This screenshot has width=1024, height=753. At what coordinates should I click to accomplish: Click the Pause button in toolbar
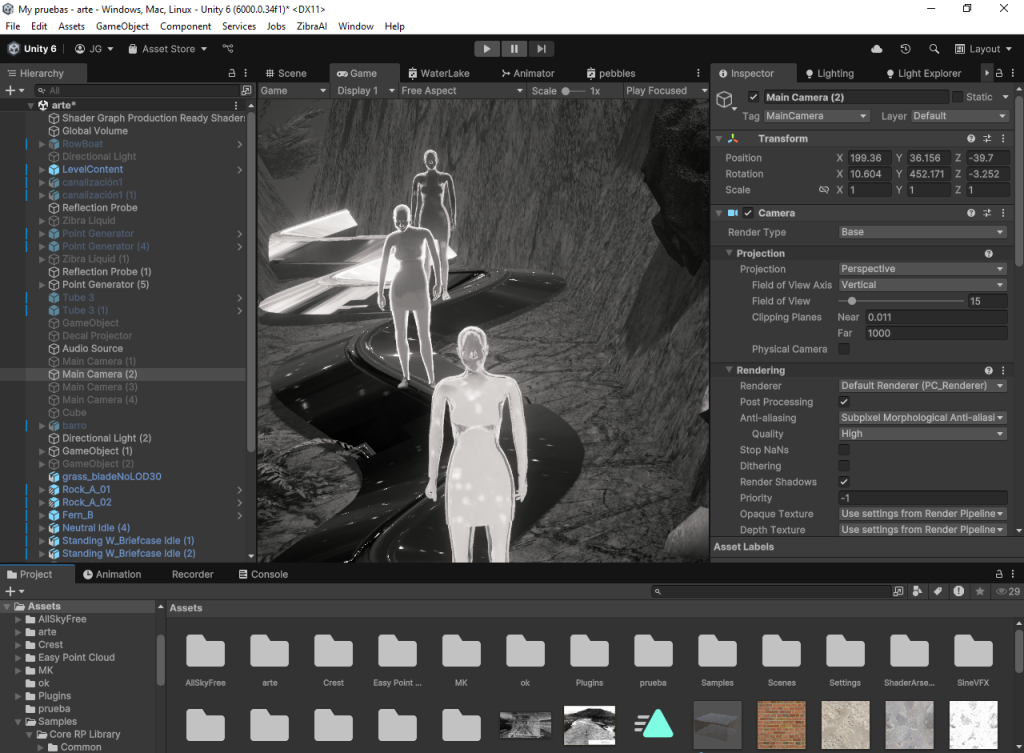click(514, 48)
